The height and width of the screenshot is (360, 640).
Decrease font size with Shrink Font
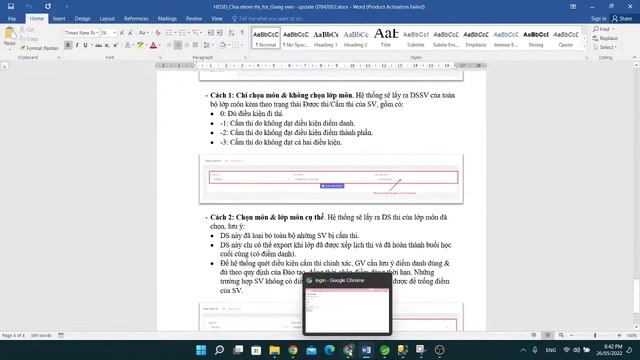[130, 33]
